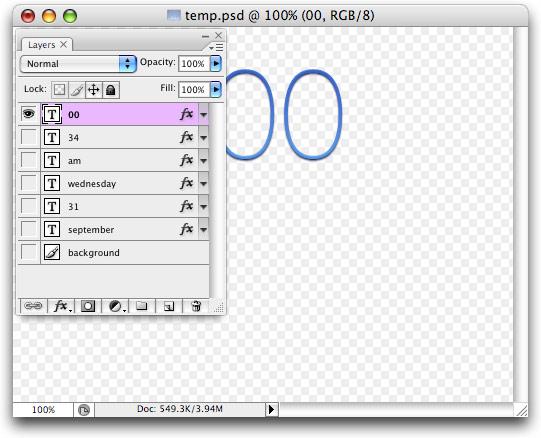Show the wednesday layer

[29, 183]
